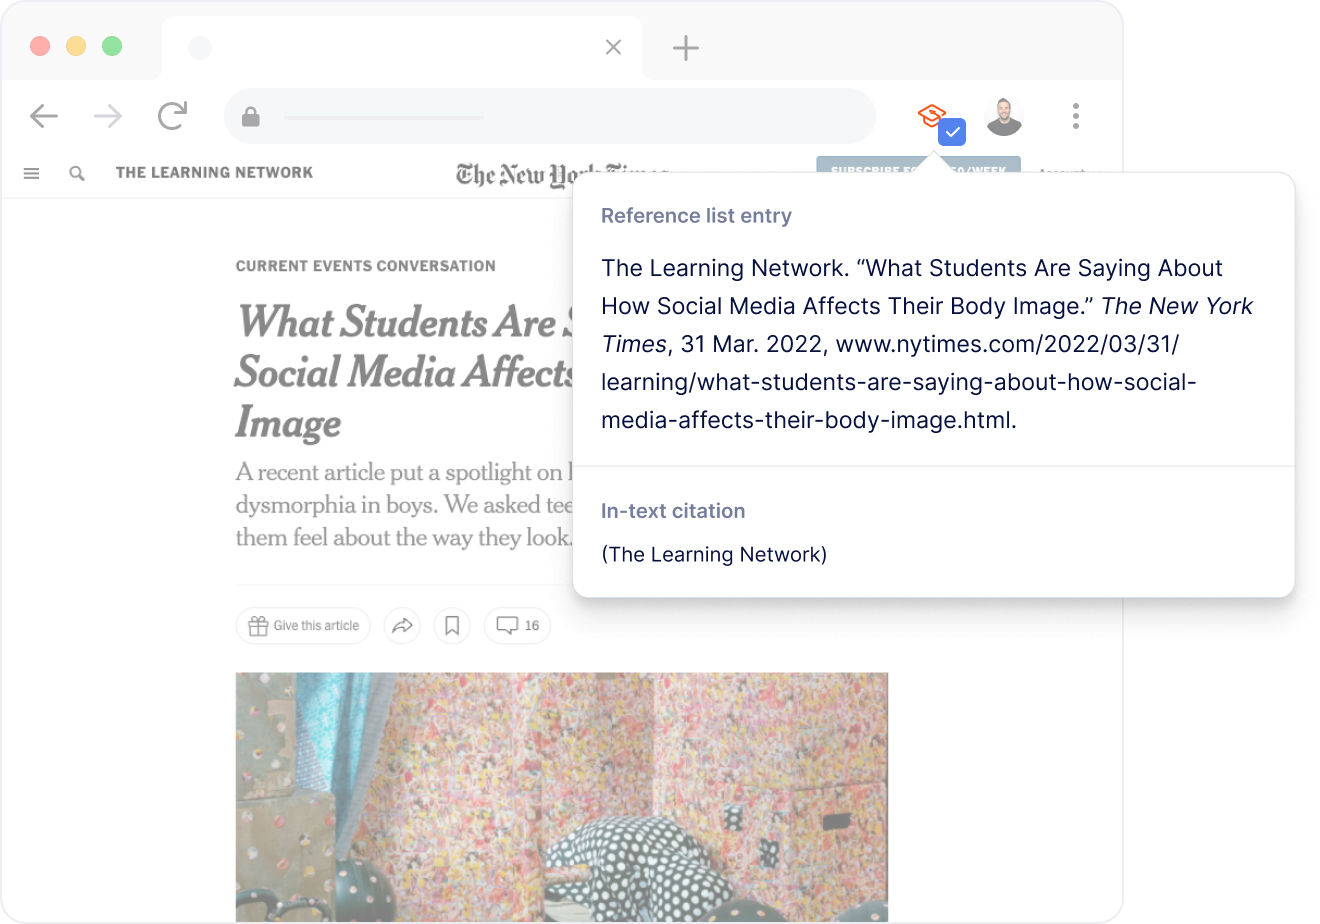Open the NYT hamburger sections menu
1320x924 pixels.
point(32,173)
